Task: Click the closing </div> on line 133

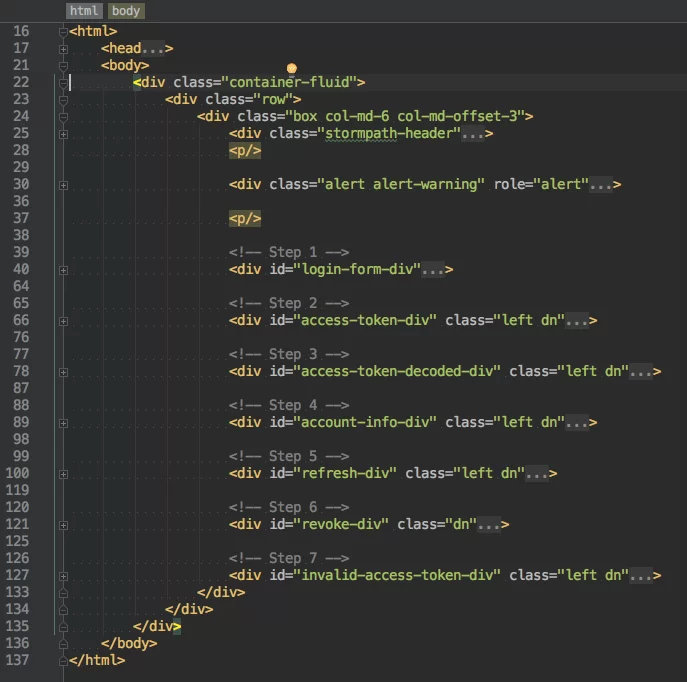Action: [x=221, y=592]
